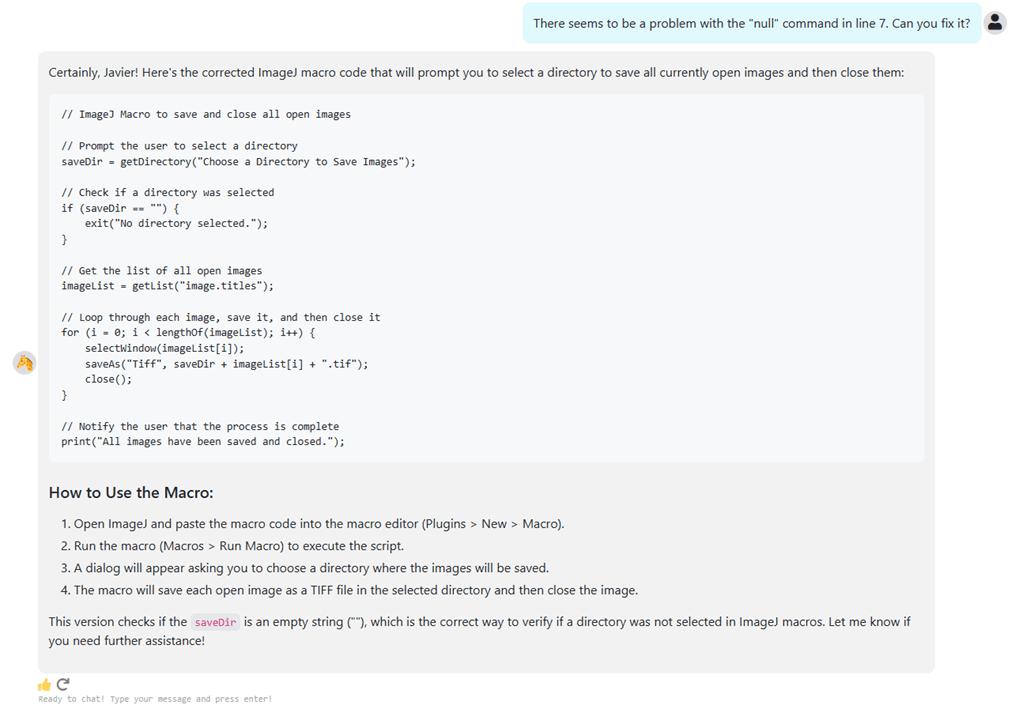Click the inline saveDir code tag
Viewport: 1015px width, 709px height.
215,622
